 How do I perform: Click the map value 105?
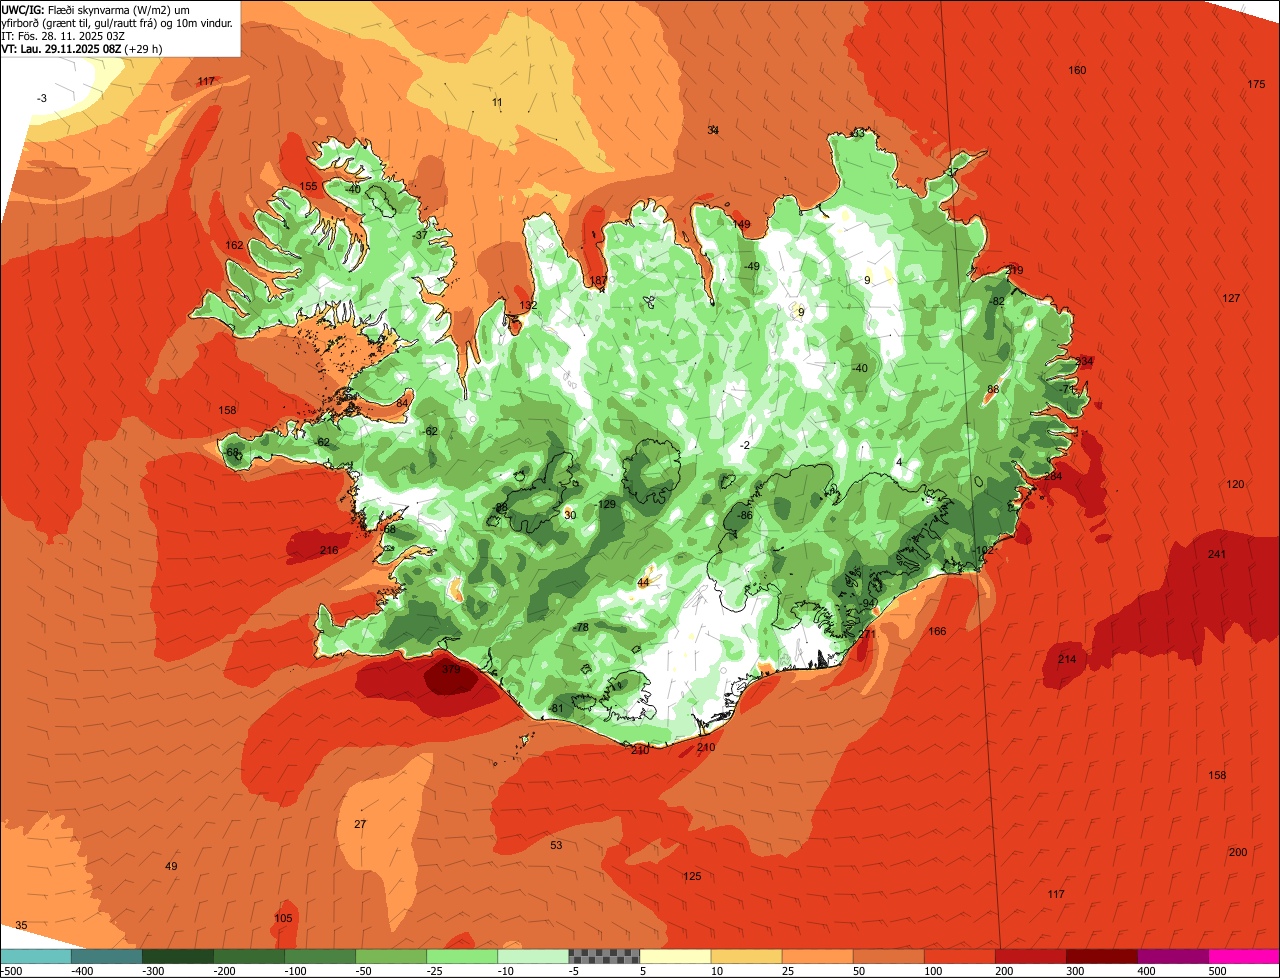click(283, 918)
